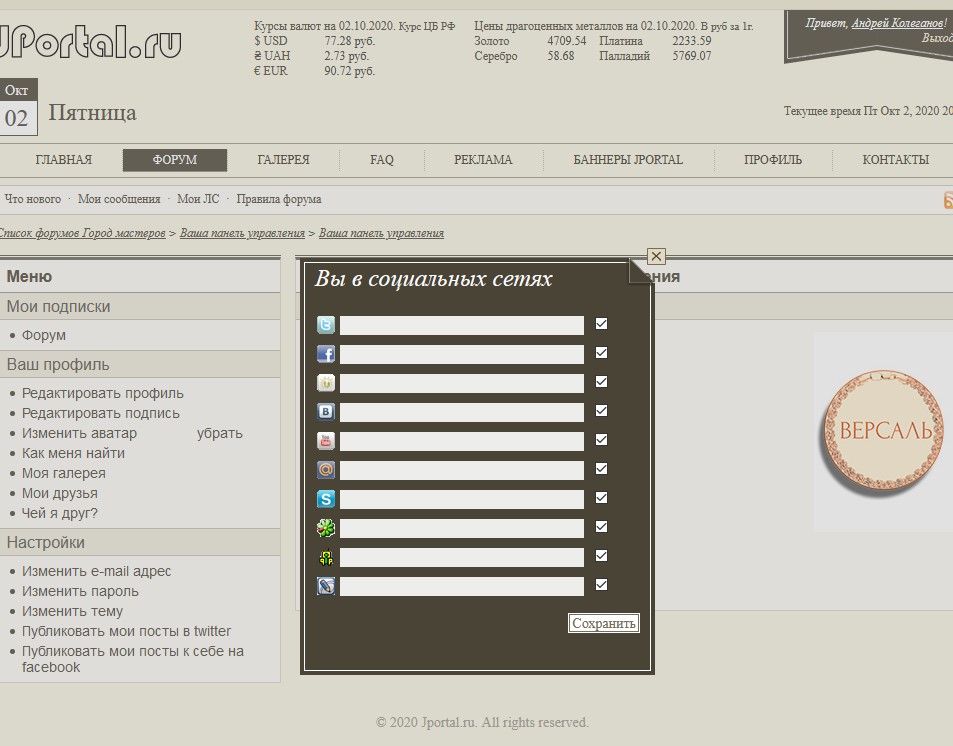Click the Mail.ru @ icon

[x=326, y=470]
